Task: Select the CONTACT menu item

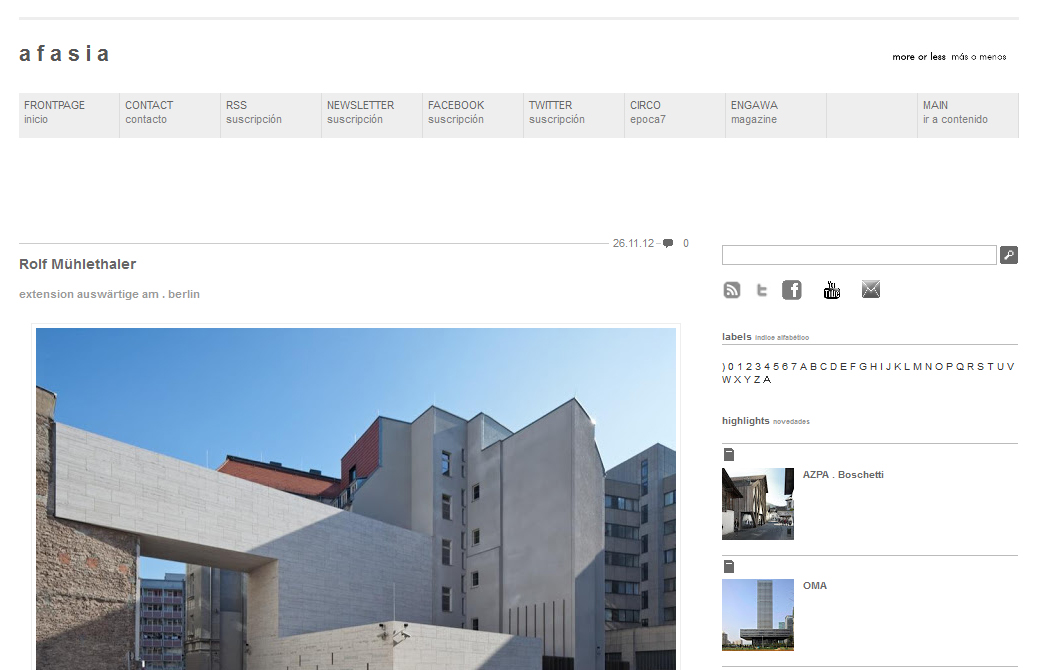Action: point(149,112)
